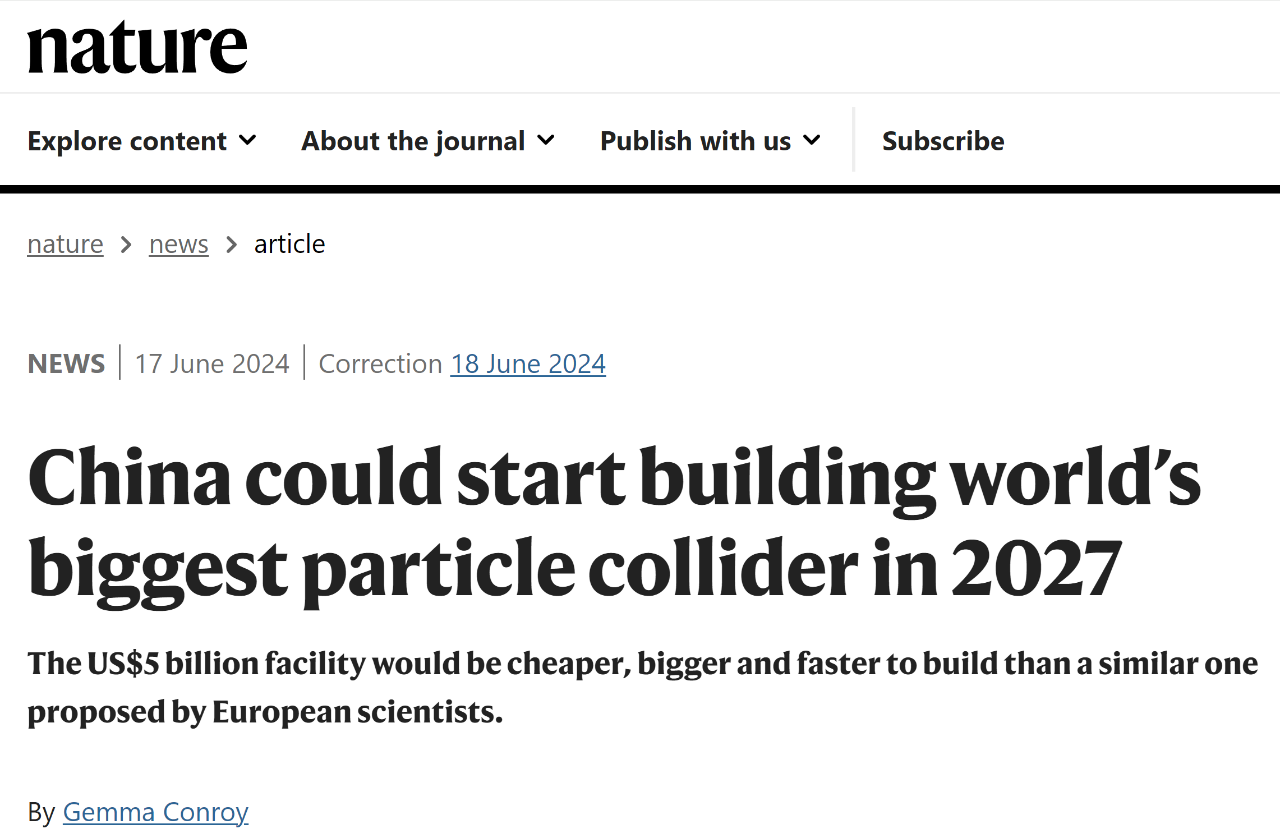
Task: Open the Explore content menu label
Action: pyautogui.click(x=127, y=141)
